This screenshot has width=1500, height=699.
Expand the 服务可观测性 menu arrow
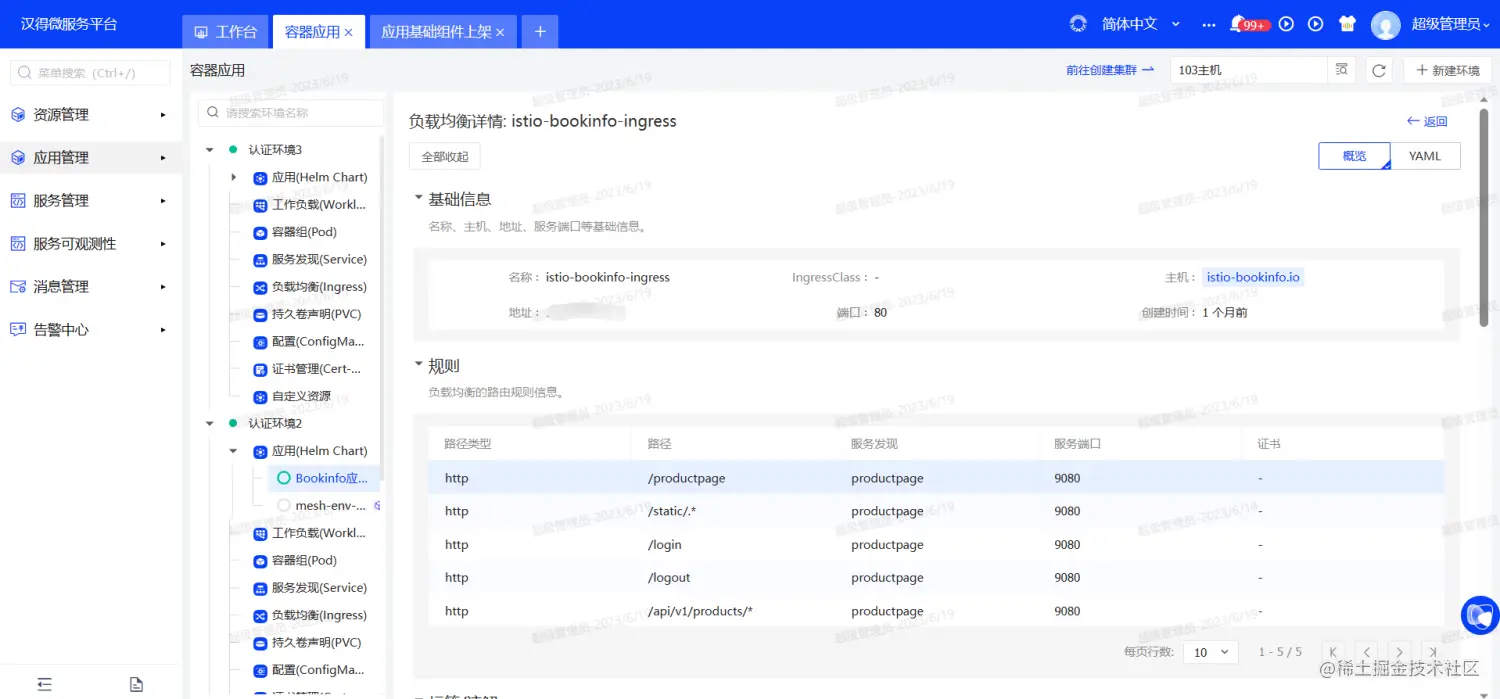tap(163, 244)
